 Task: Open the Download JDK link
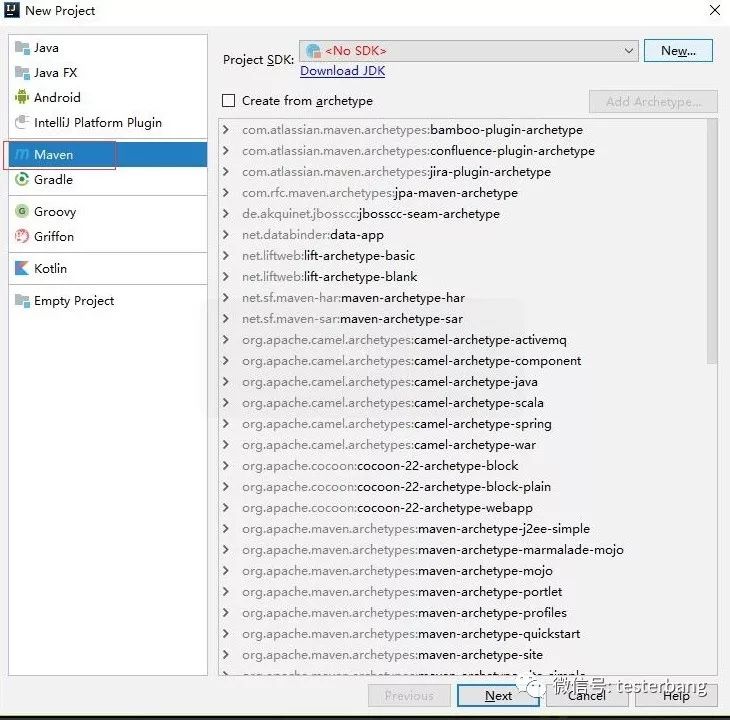coord(342,71)
